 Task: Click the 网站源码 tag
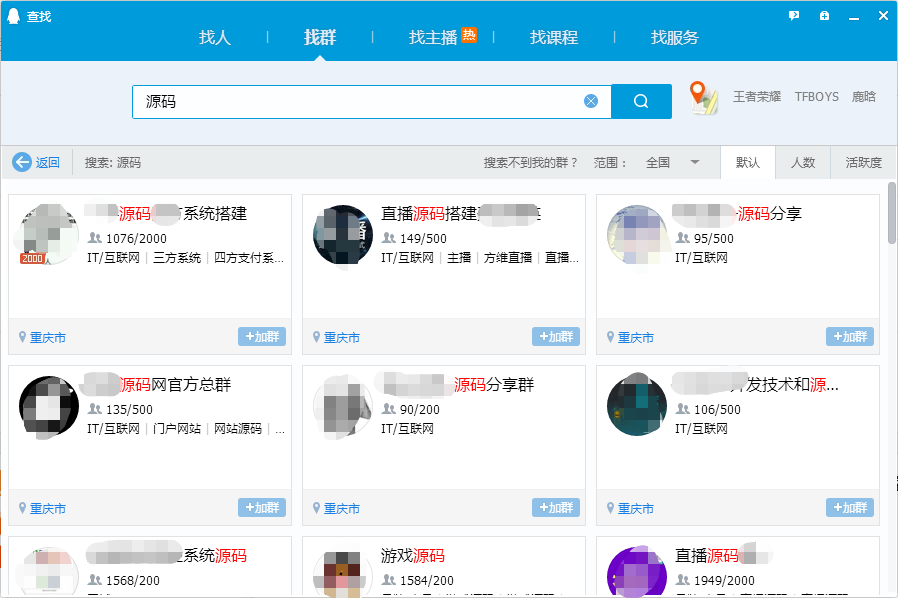238,428
